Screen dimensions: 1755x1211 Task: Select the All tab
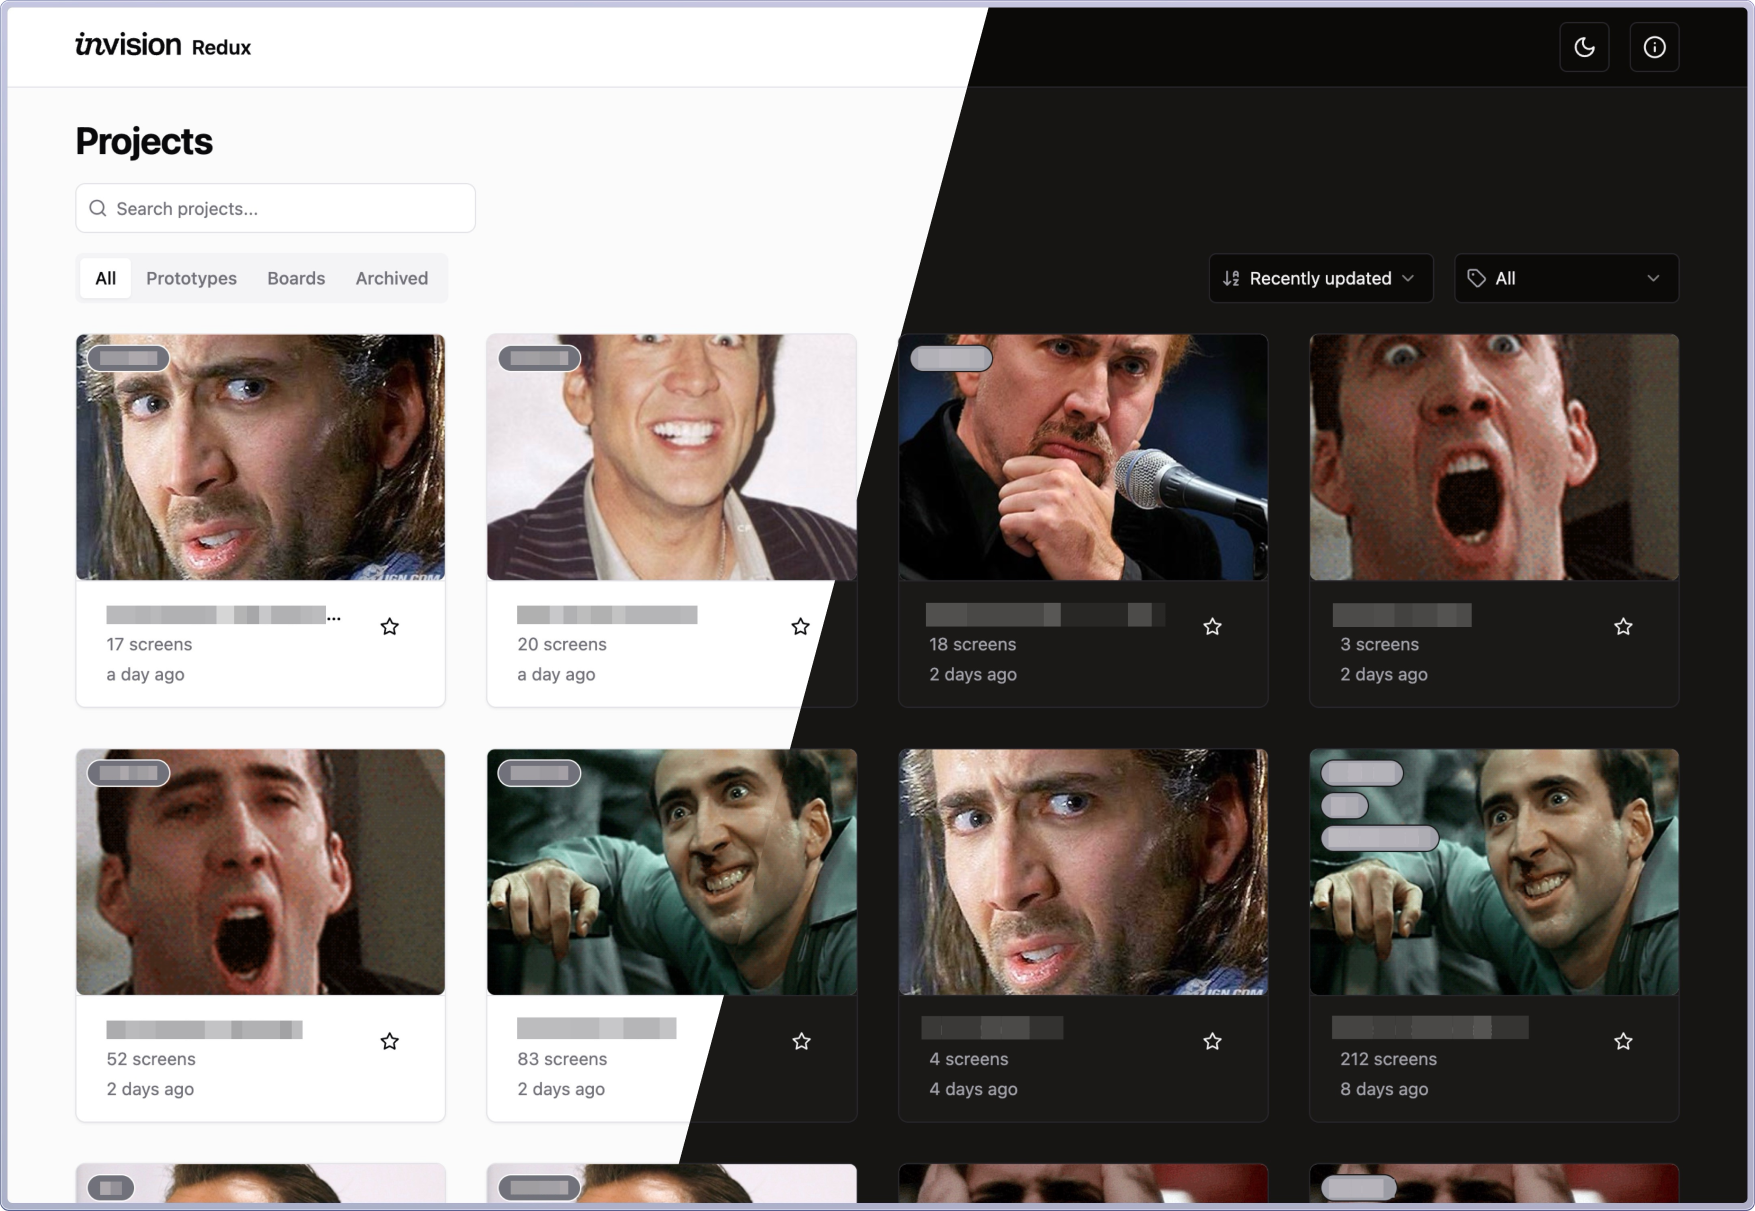(x=106, y=278)
